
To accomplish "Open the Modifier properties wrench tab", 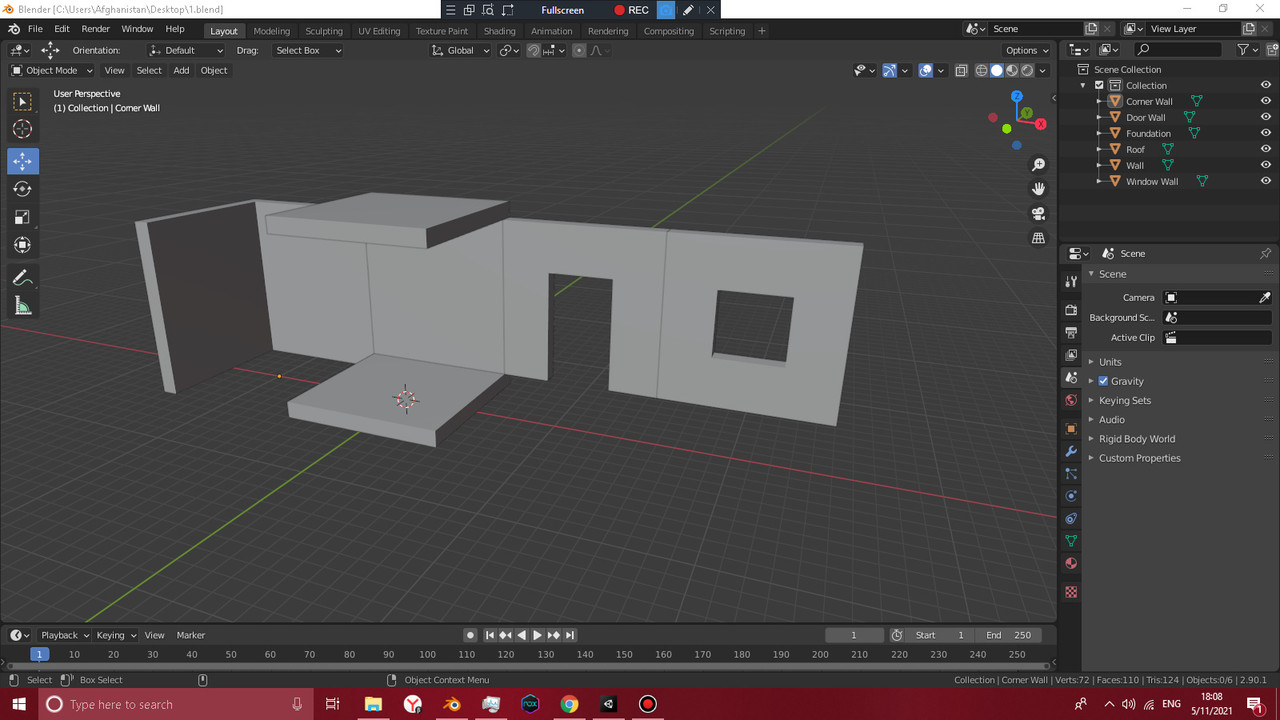I will coord(1070,452).
